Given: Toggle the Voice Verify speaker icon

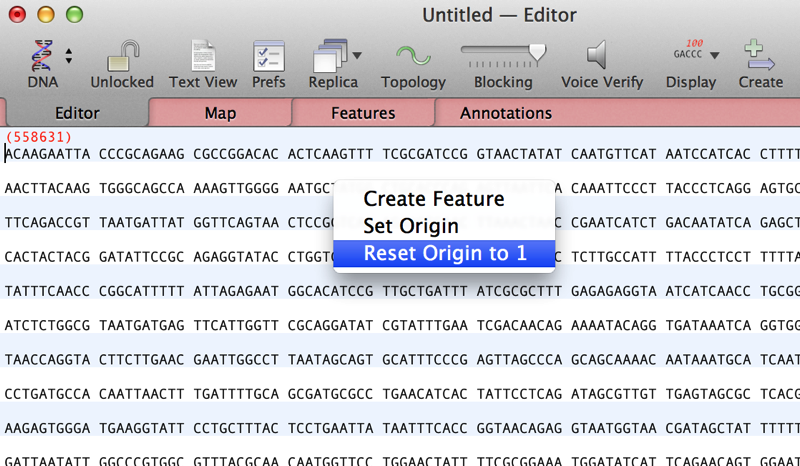Looking at the screenshot, I should [x=597, y=53].
